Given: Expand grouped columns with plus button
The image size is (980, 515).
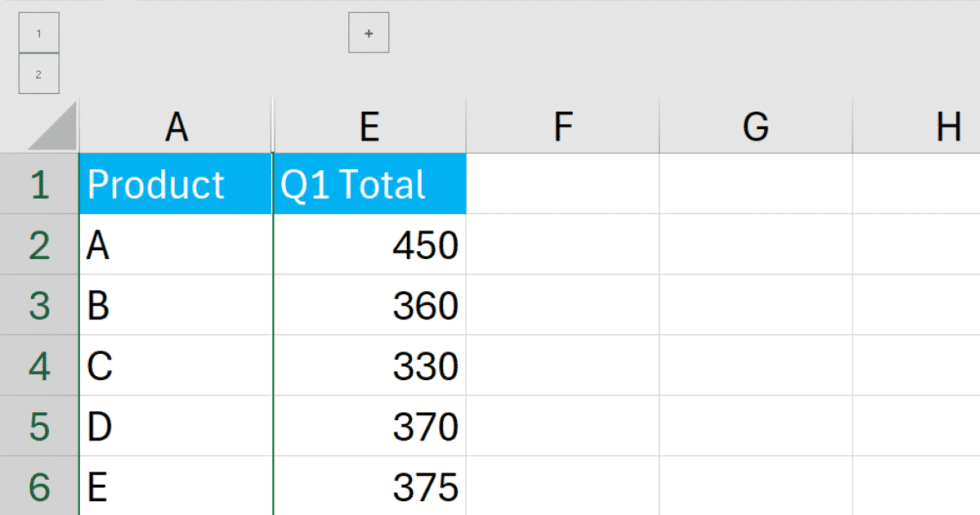Looking at the screenshot, I should pos(369,32).
